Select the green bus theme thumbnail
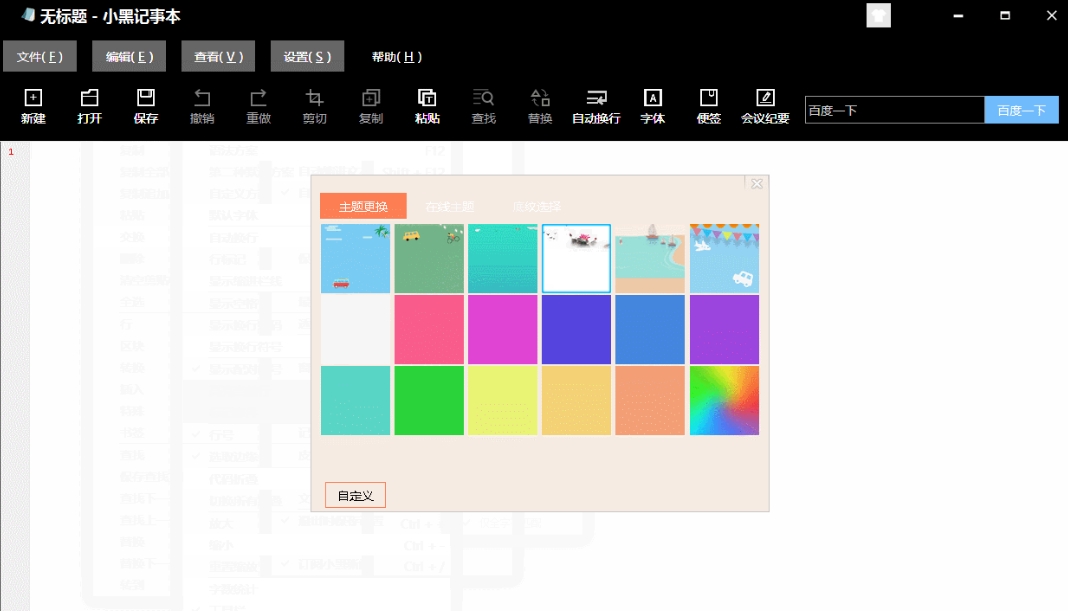1068x611 pixels. [x=429, y=259]
